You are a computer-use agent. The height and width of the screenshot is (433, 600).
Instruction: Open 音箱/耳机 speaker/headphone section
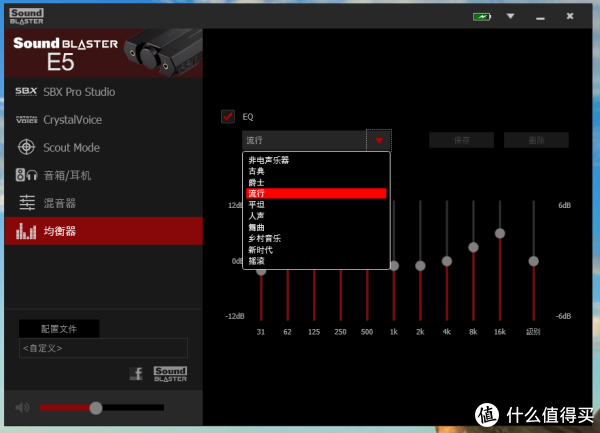click(104, 176)
